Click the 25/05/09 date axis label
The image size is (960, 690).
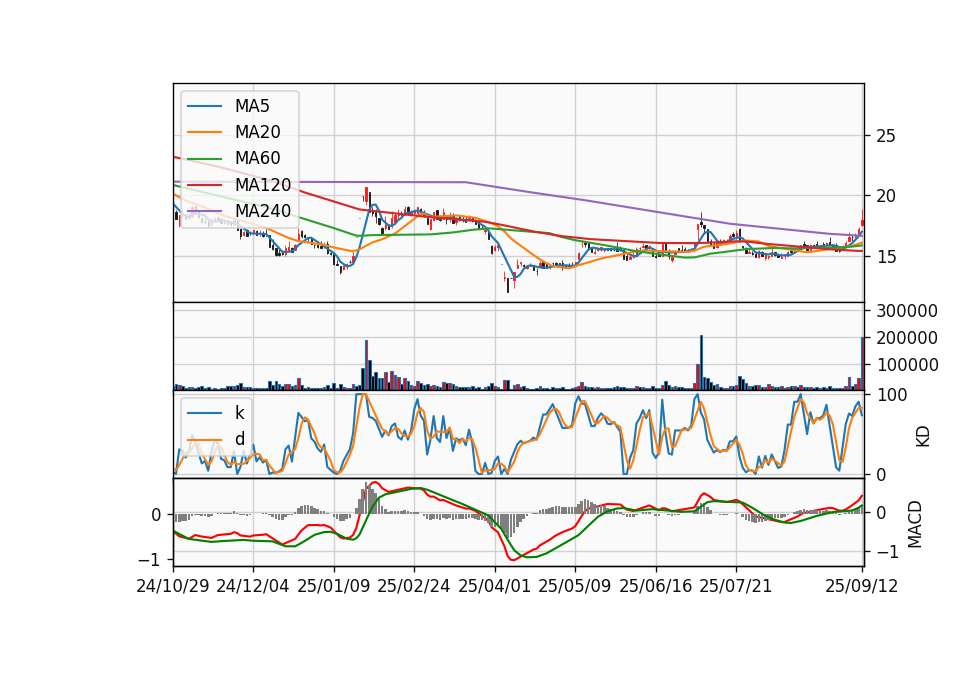tap(575, 586)
